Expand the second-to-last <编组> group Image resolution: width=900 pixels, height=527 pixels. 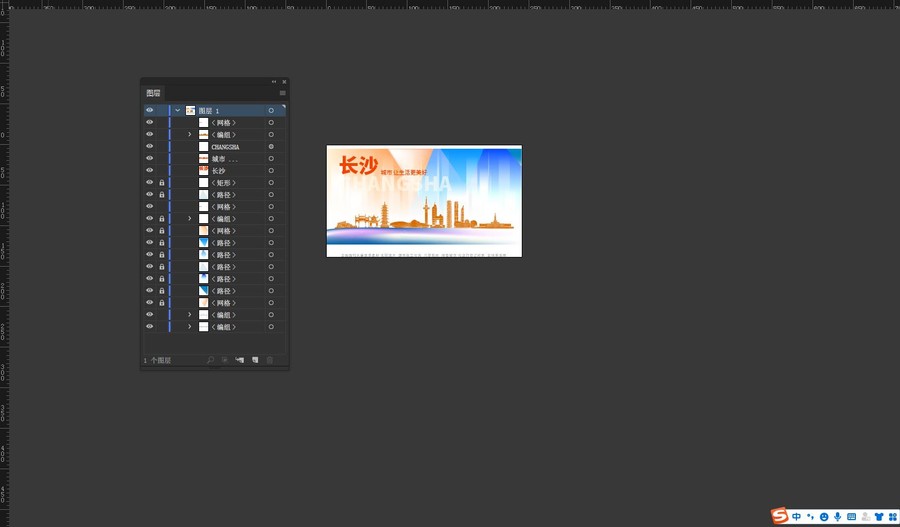click(x=189, y=315)
